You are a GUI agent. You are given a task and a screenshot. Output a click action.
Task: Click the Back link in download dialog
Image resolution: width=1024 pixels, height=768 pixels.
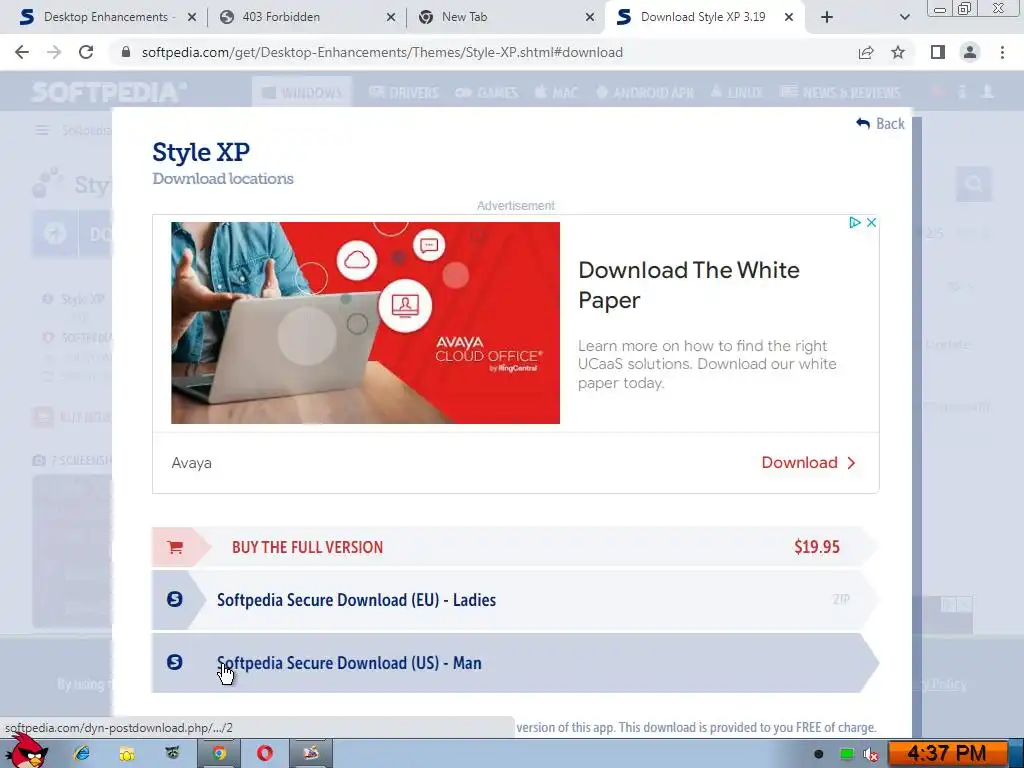[880, 123]
